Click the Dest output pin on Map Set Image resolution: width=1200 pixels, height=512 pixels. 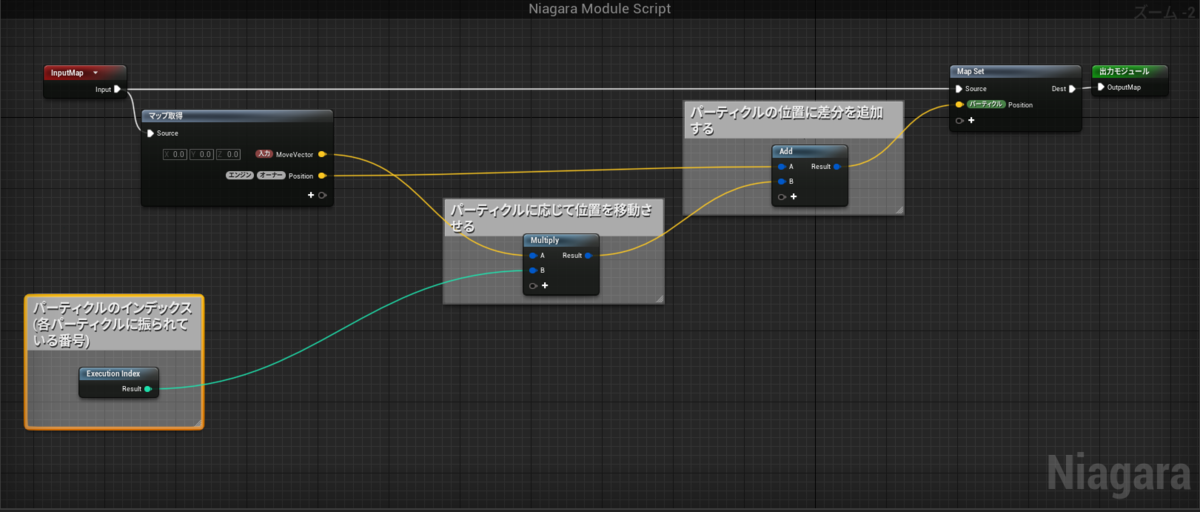[x=1072, y=88]
